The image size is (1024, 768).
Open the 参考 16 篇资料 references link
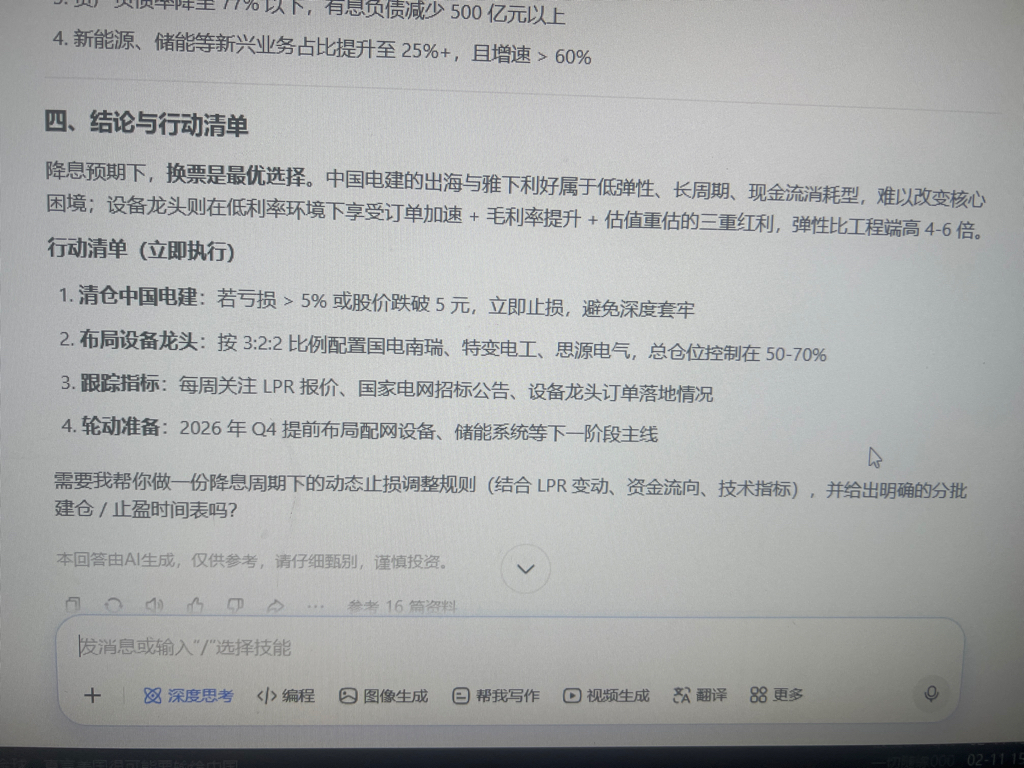pos(402,607)
